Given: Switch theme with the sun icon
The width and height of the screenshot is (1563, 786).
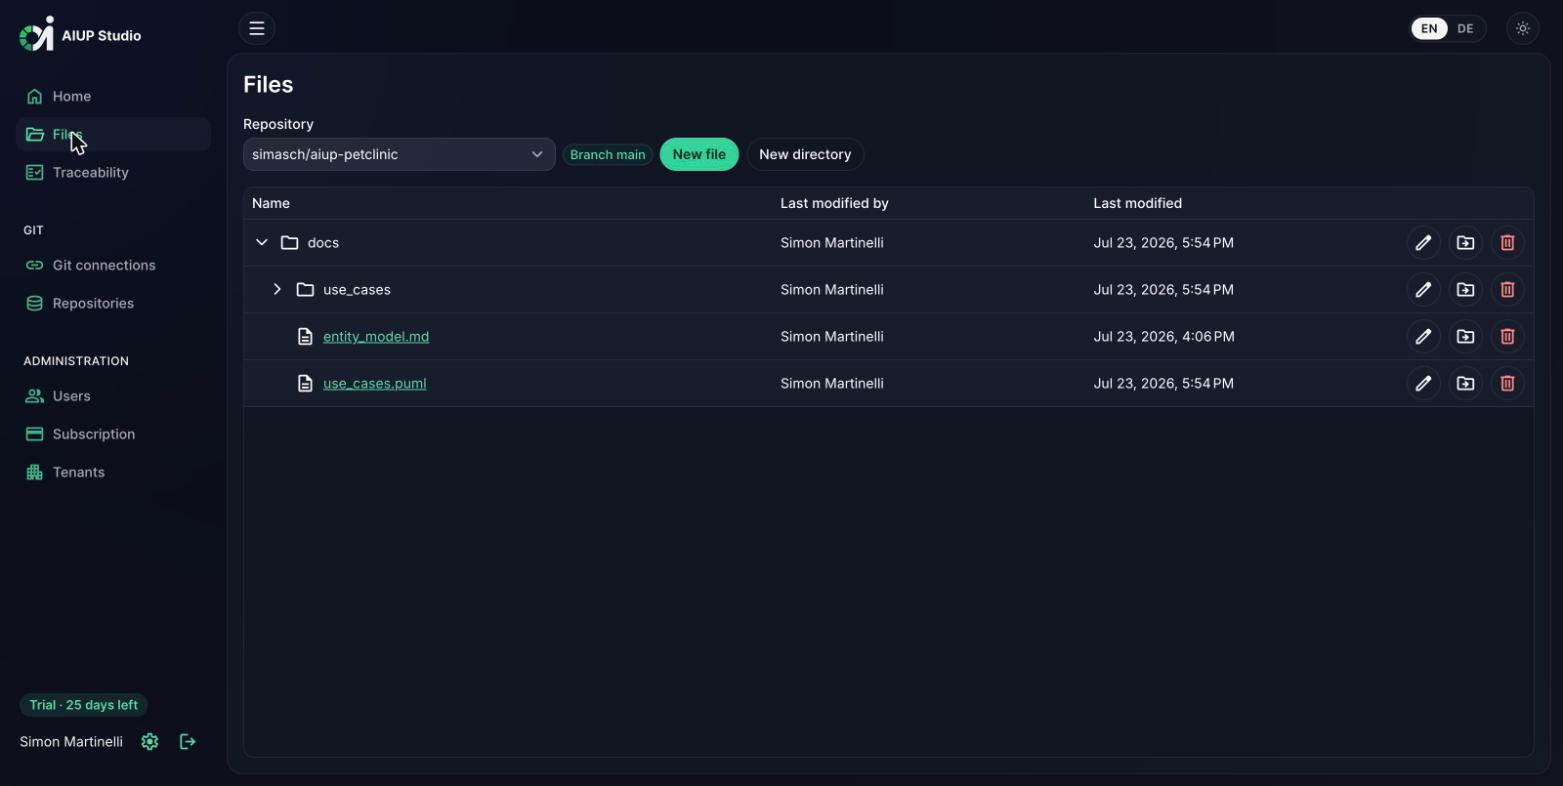Looking at the screenshot, I should coord(1523,29).
